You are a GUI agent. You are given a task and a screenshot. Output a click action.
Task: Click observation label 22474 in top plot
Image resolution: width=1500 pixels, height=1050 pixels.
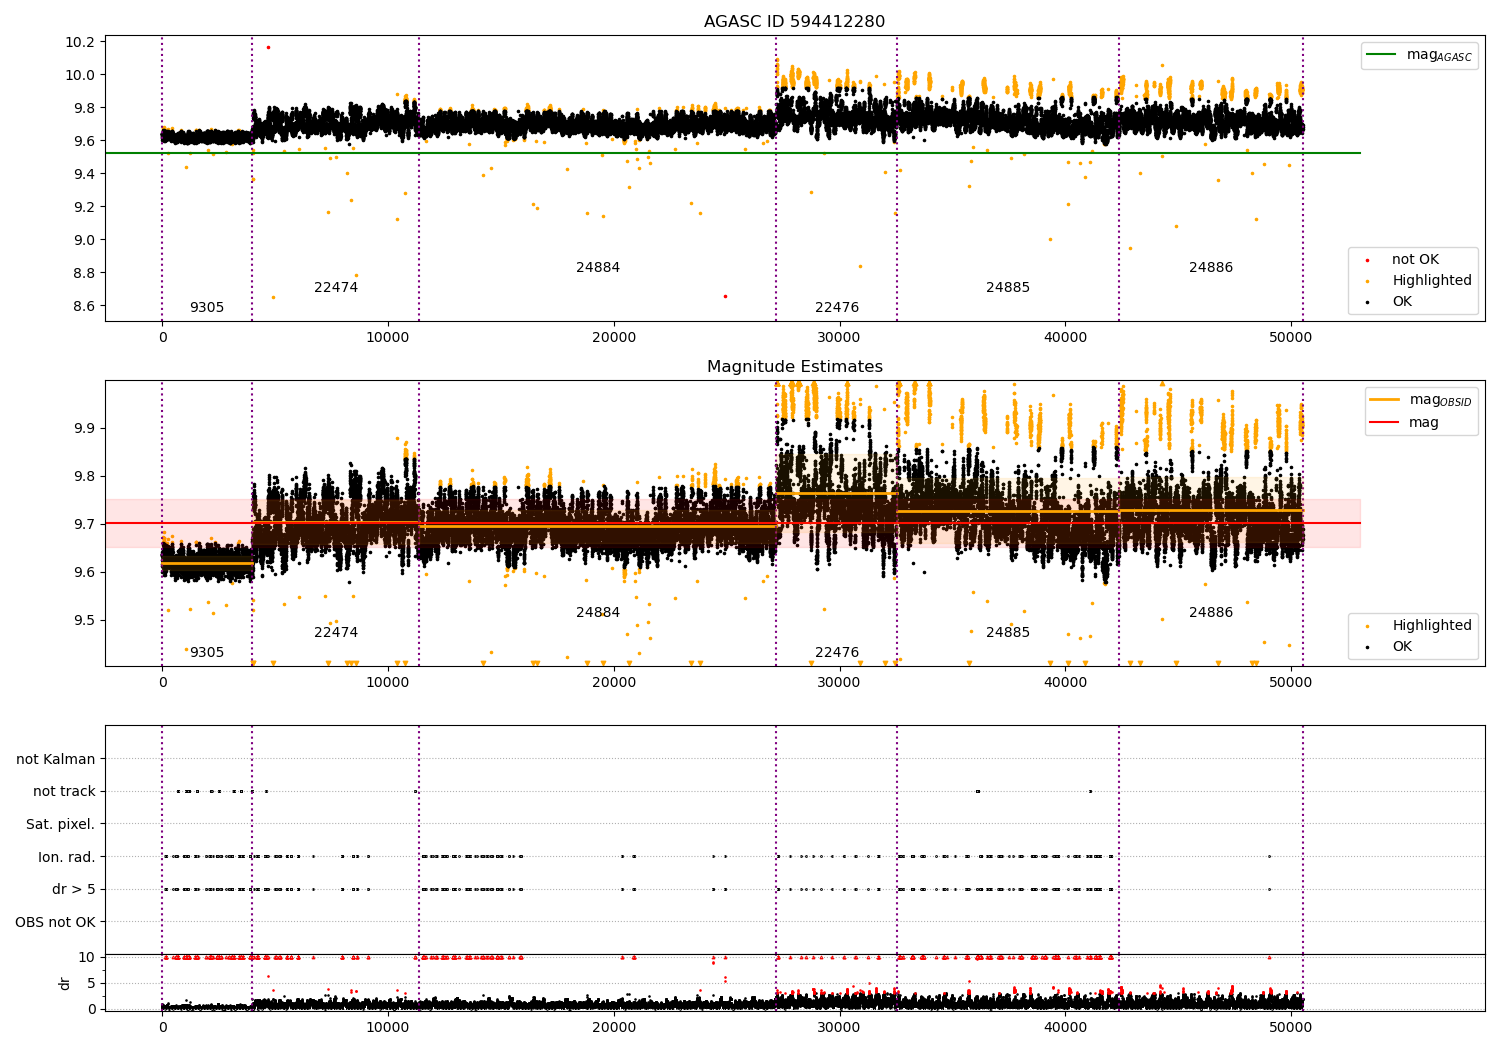(336, 288)
